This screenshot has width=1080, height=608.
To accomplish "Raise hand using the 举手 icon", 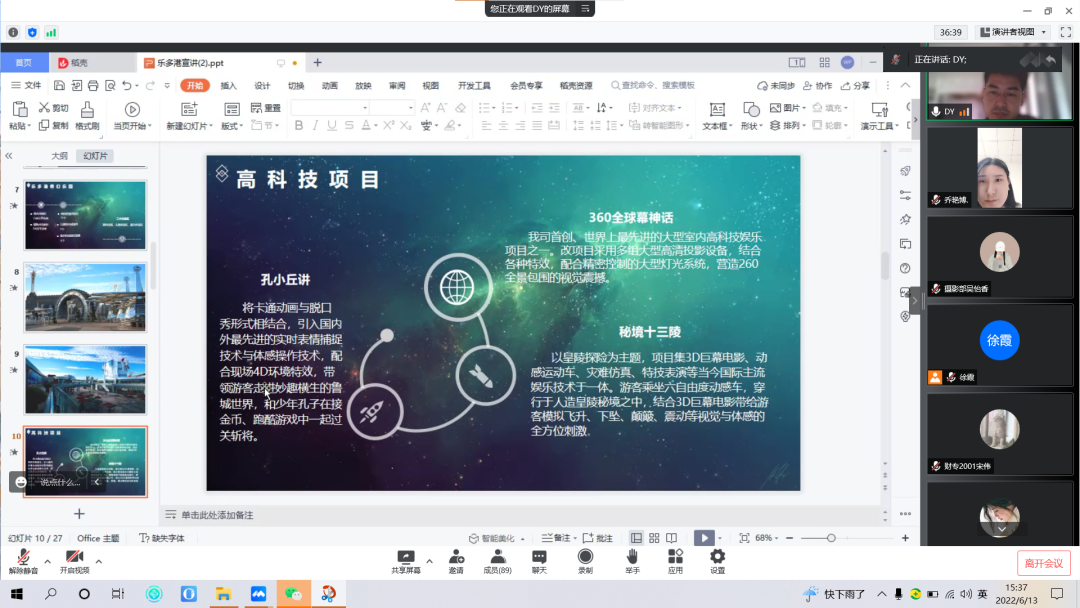I will coord(632,558).
